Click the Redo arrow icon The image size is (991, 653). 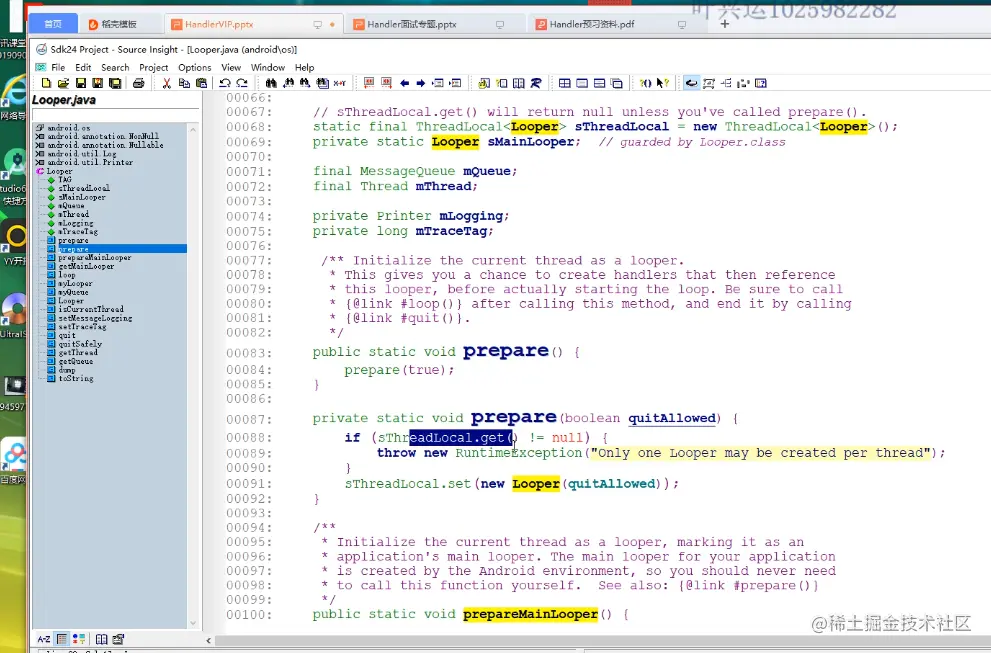click(241, 83)
